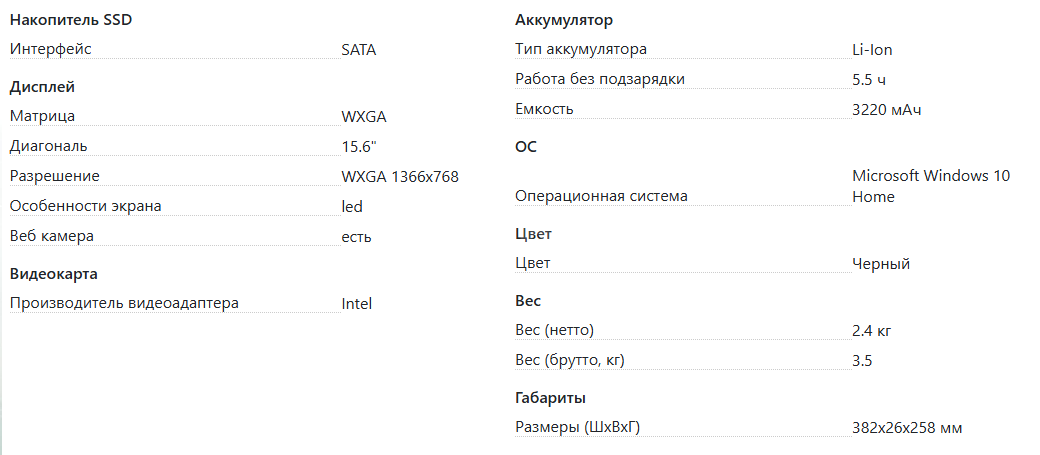The height and width of the screenshot is (455, 1040).
Task: Click the "Видеокарта" section heading
Action: click(x=53, y=273)
